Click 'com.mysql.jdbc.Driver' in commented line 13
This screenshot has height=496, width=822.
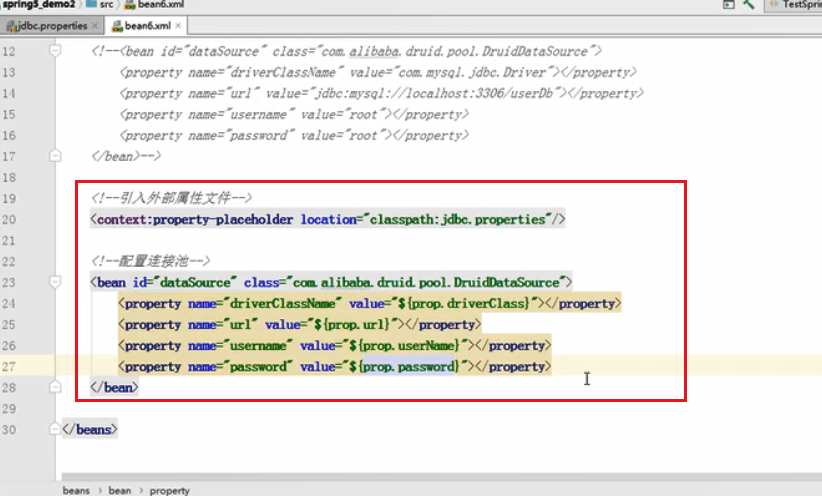click(x=472, y=72)
